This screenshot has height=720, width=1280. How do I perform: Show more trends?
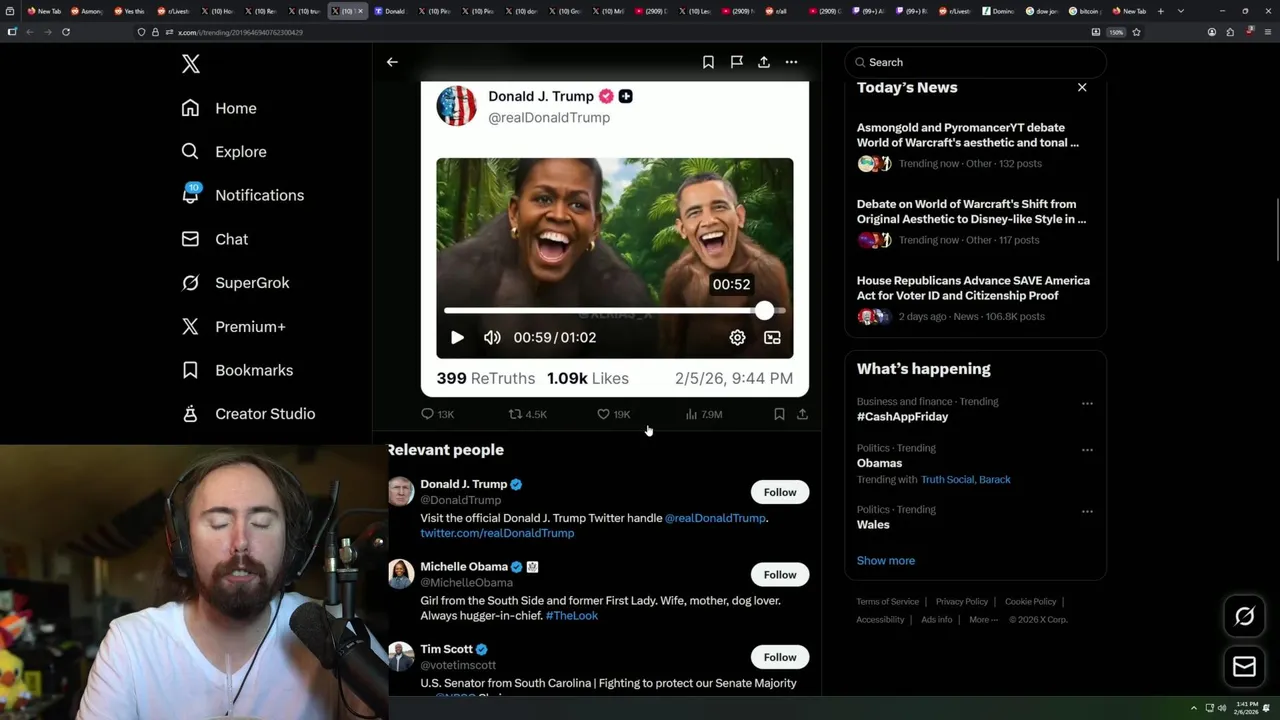[x=886, y=561]
